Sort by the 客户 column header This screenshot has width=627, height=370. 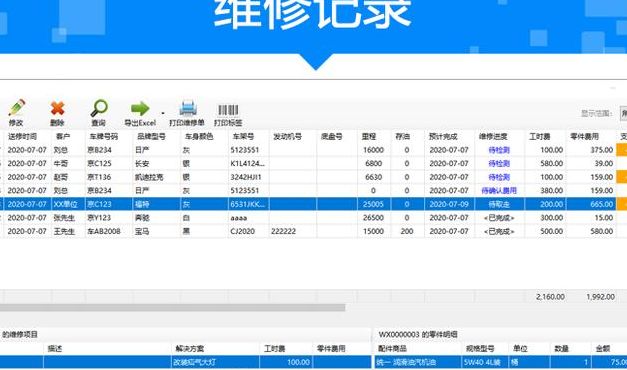[x=63, y=136]
